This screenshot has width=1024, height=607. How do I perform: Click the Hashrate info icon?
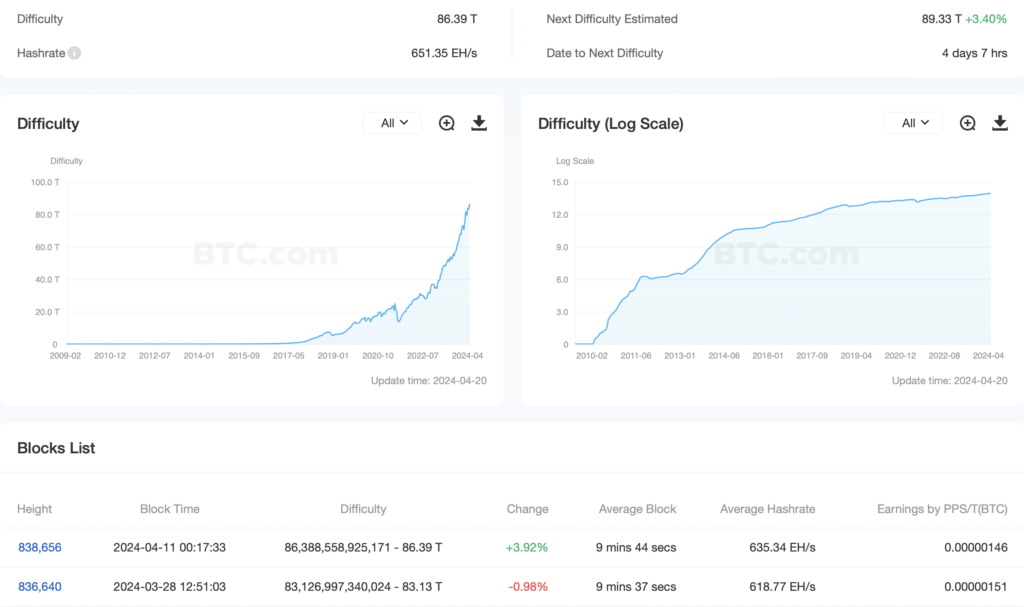75,53
